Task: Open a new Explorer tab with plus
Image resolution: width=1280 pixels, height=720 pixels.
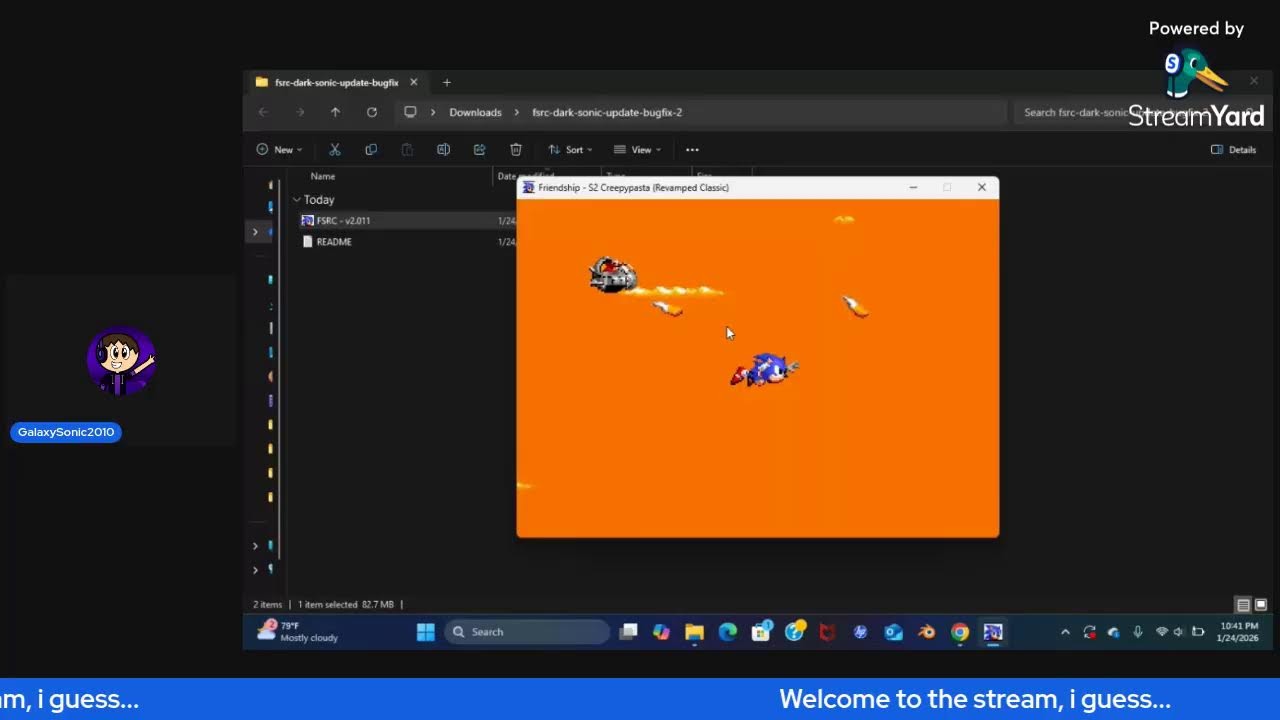Action: pyautogui.click(x=447, y=82)
